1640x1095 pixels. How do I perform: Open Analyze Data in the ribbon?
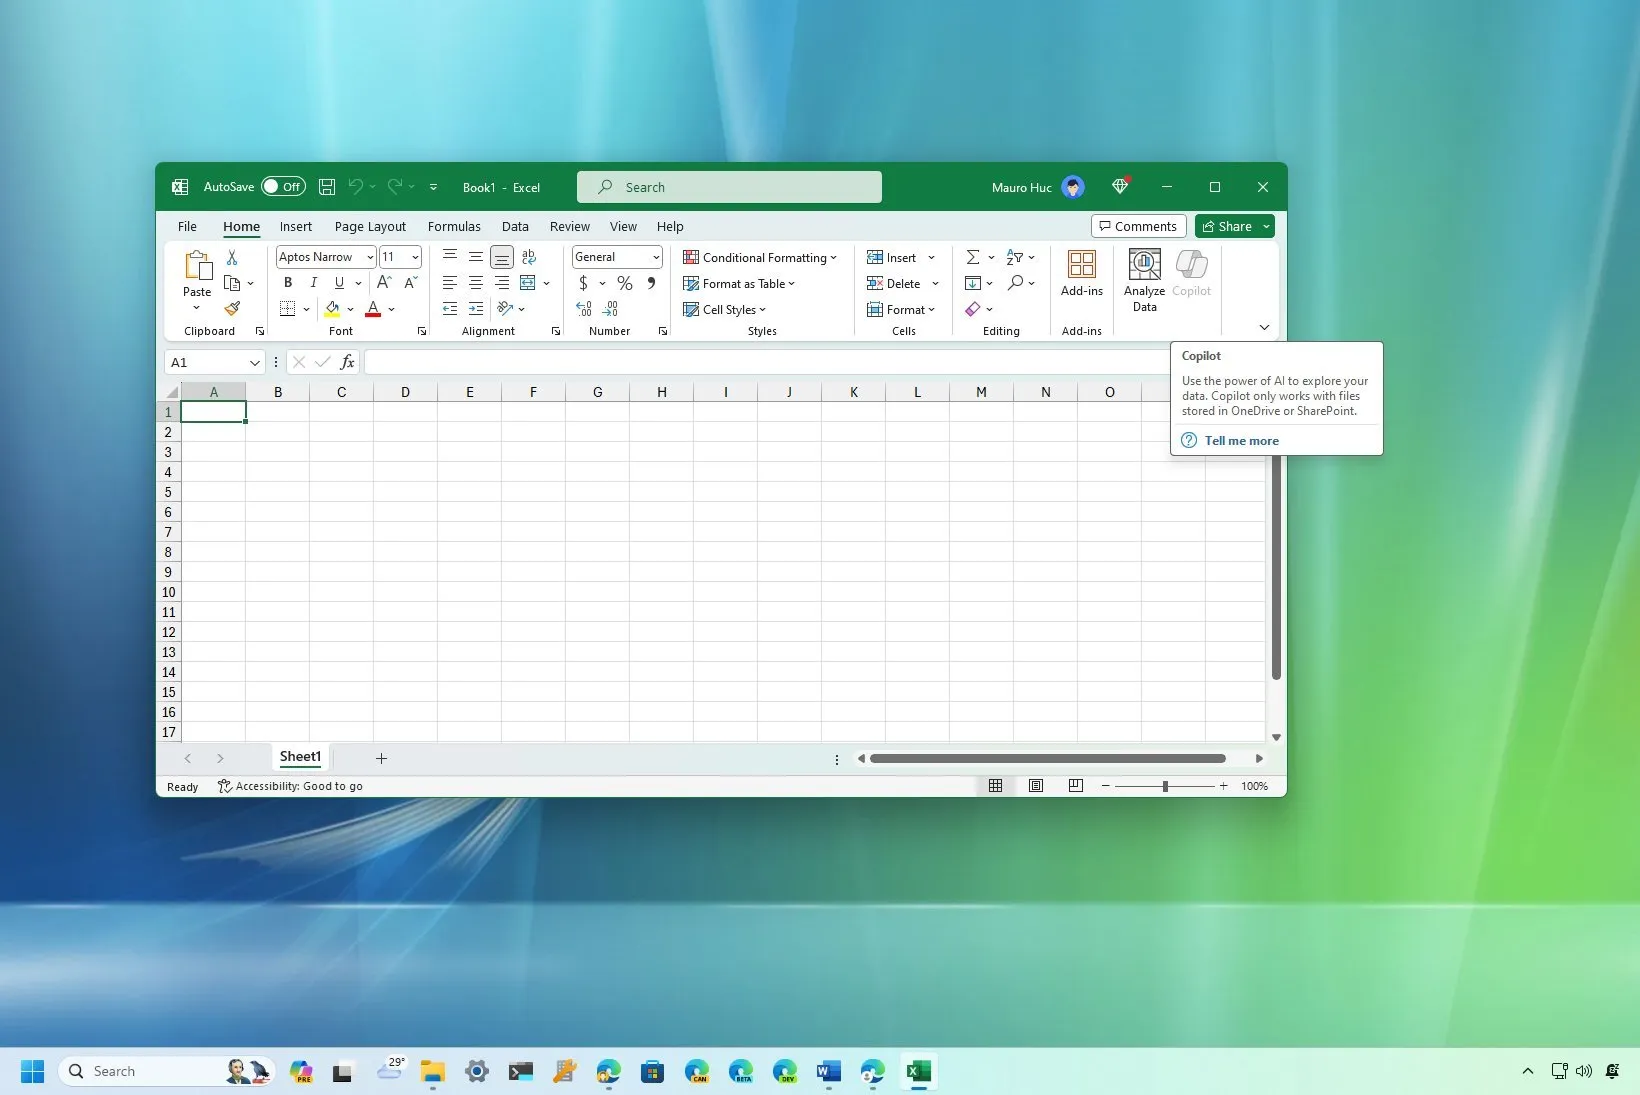pyautogui.click(x=1143, y=278)
